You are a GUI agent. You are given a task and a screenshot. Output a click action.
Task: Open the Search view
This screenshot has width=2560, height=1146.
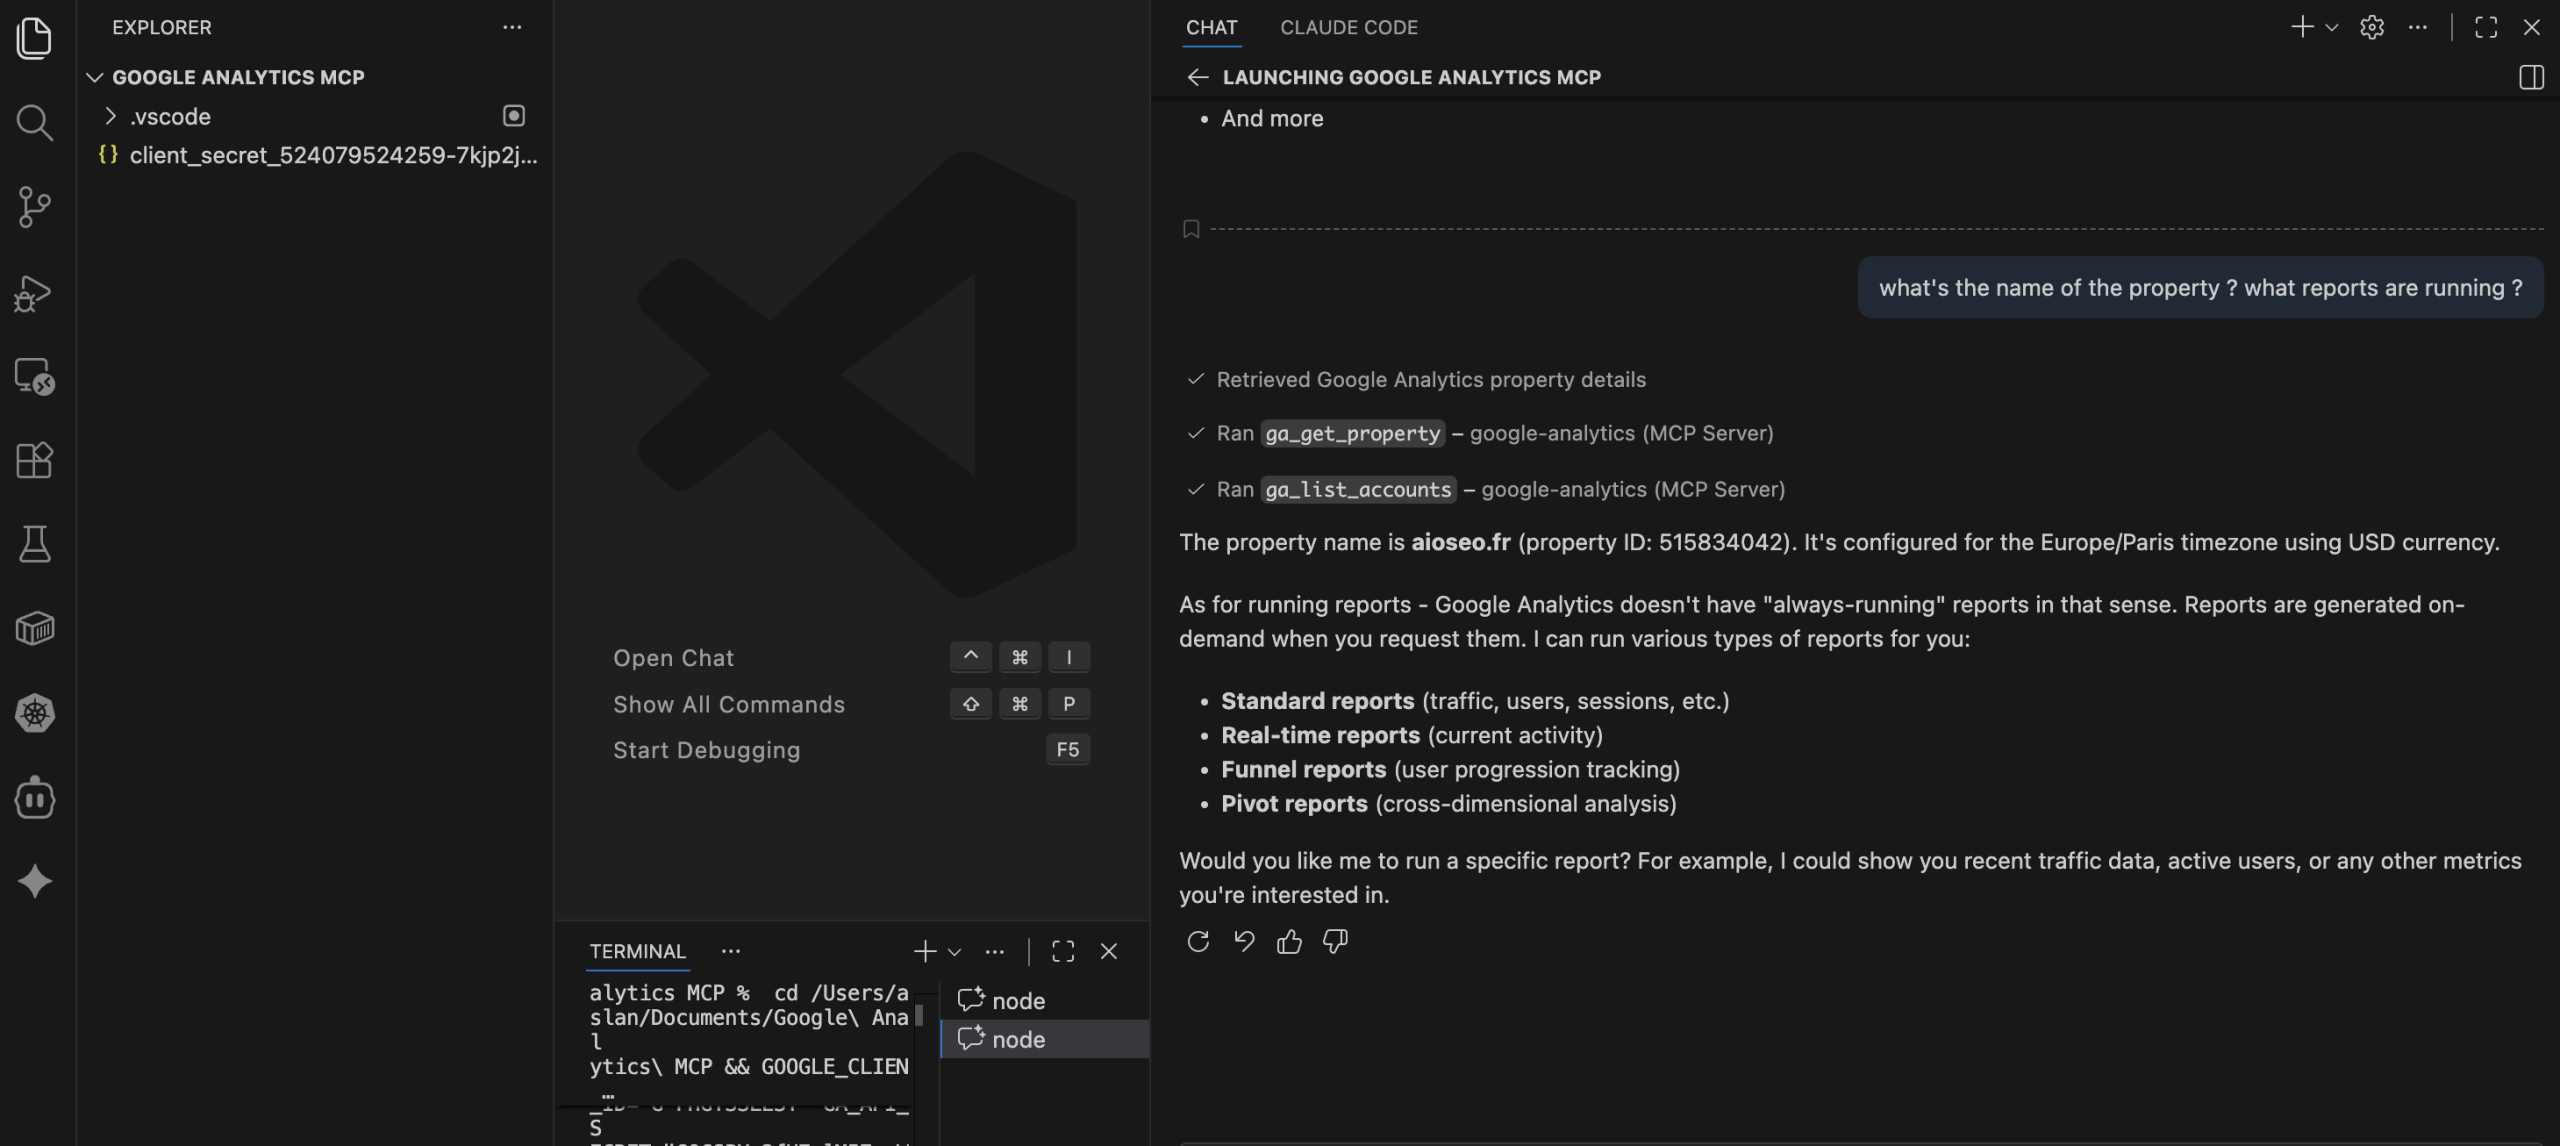[x=35, y=122]
